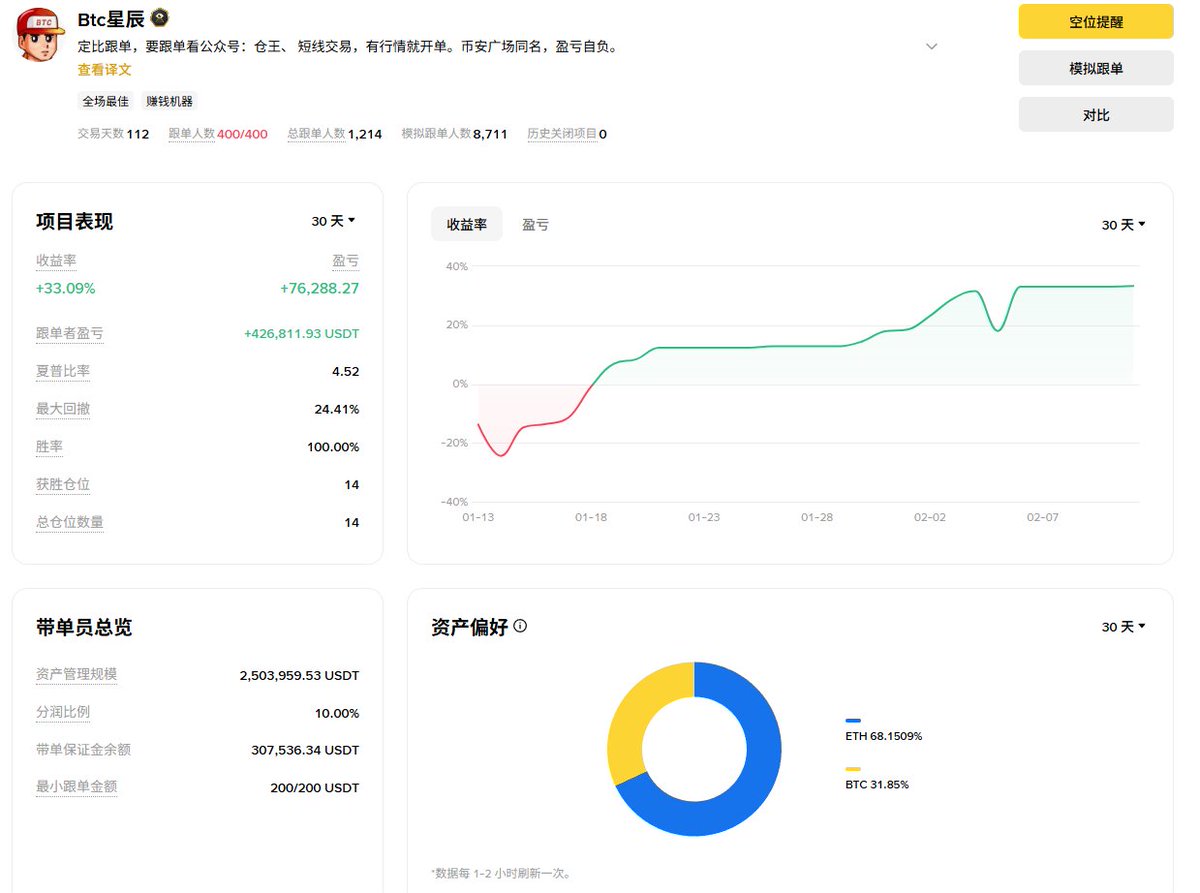1200x893 pixels.
Task: Click the 空位提醒 yellow button
Action: 1096,22
